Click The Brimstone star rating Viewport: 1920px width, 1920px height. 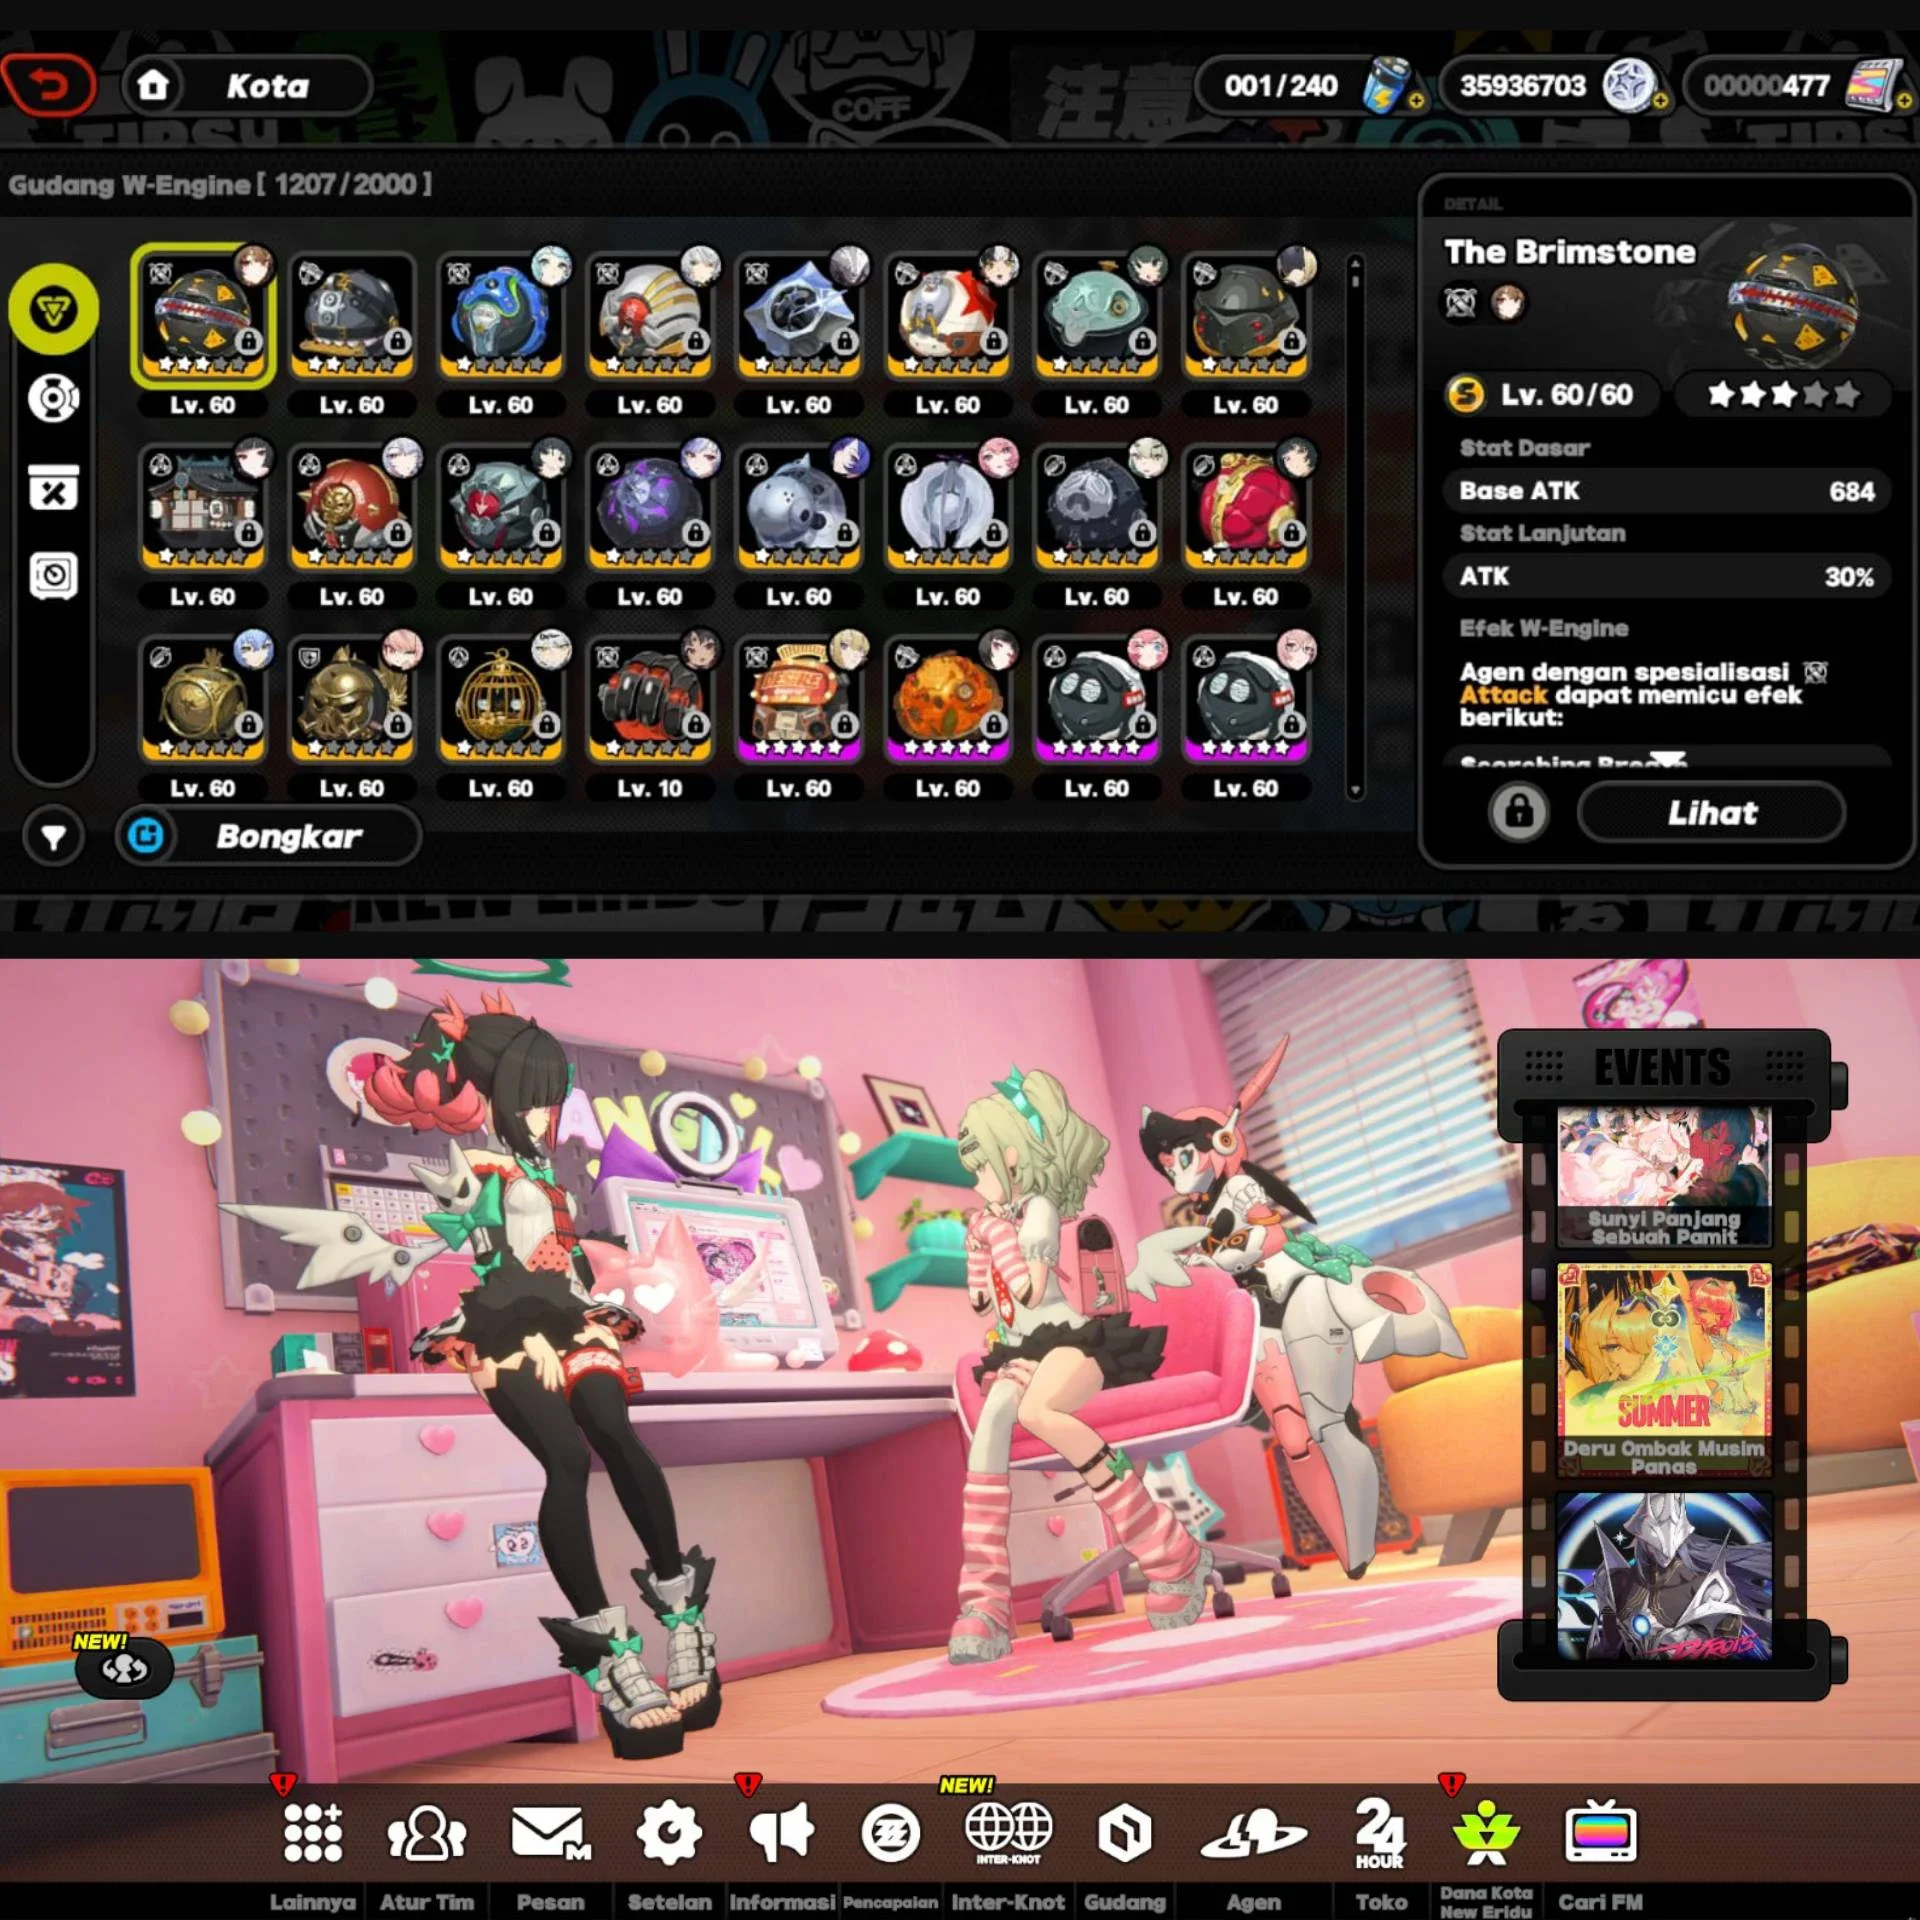coord(1783,395)
